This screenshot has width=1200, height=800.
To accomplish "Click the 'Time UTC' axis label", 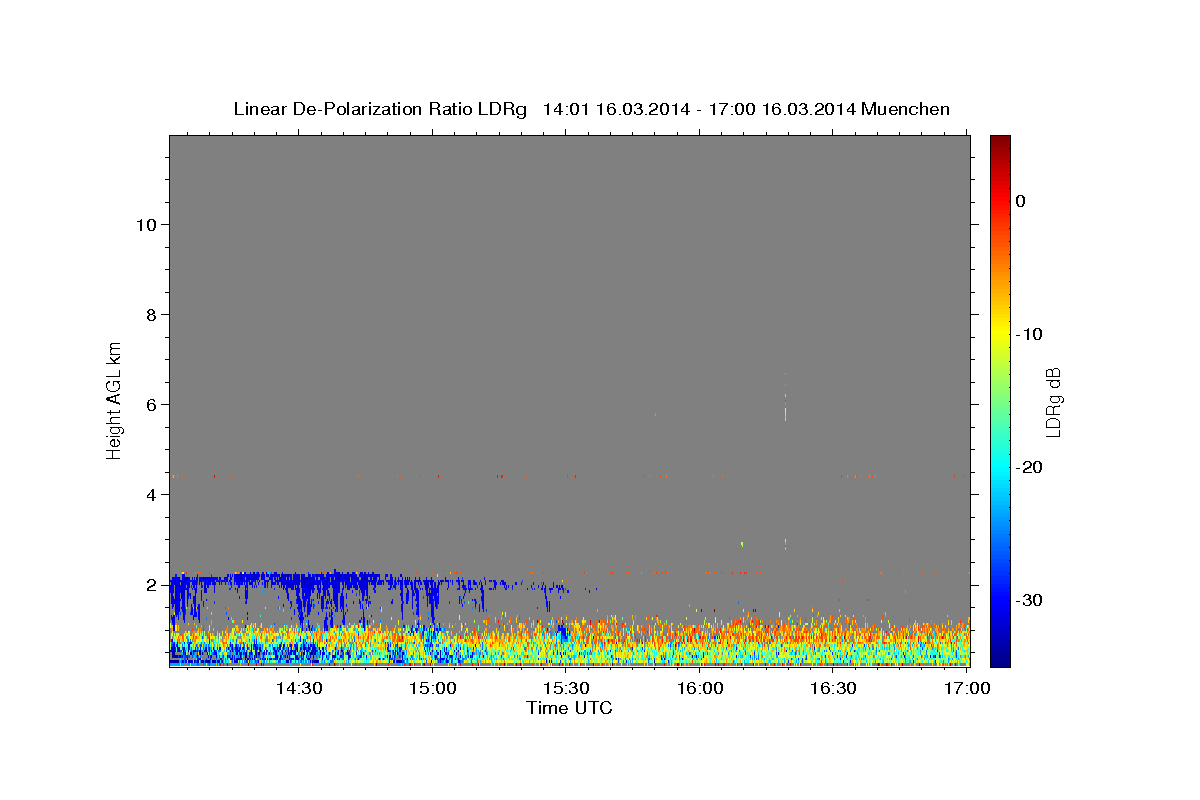I will coord(569,708).
